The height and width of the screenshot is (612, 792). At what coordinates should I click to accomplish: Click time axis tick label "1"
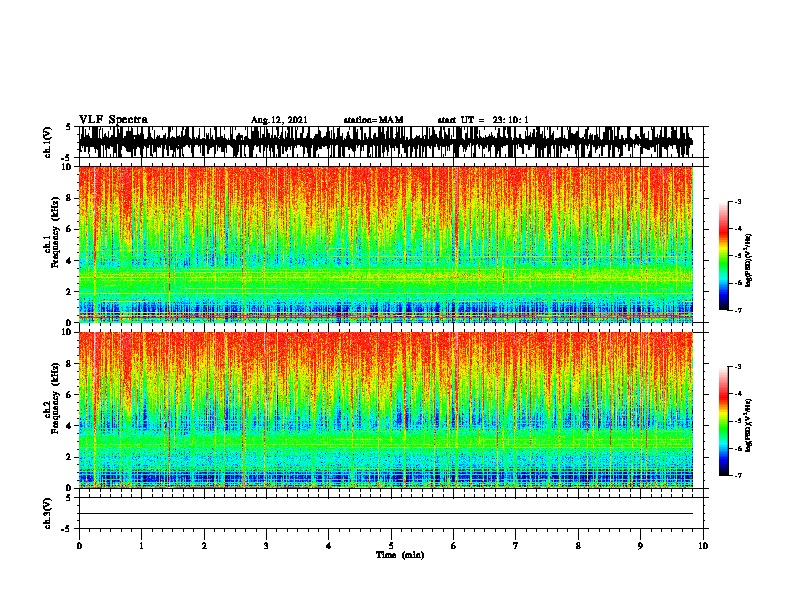tap(142, 545)
